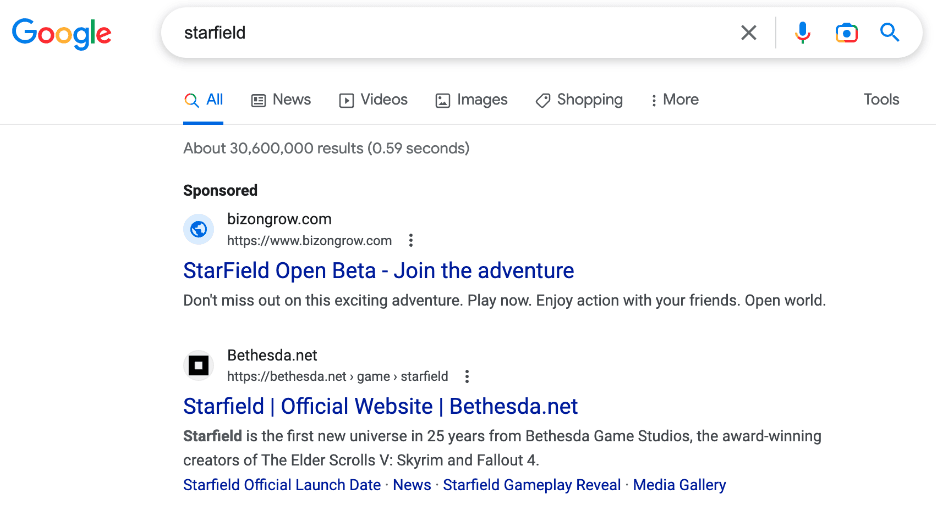The height and width of the screenshot is (512, 936).
Task: Expand the More search categories menu
Action: coord(674,100)
